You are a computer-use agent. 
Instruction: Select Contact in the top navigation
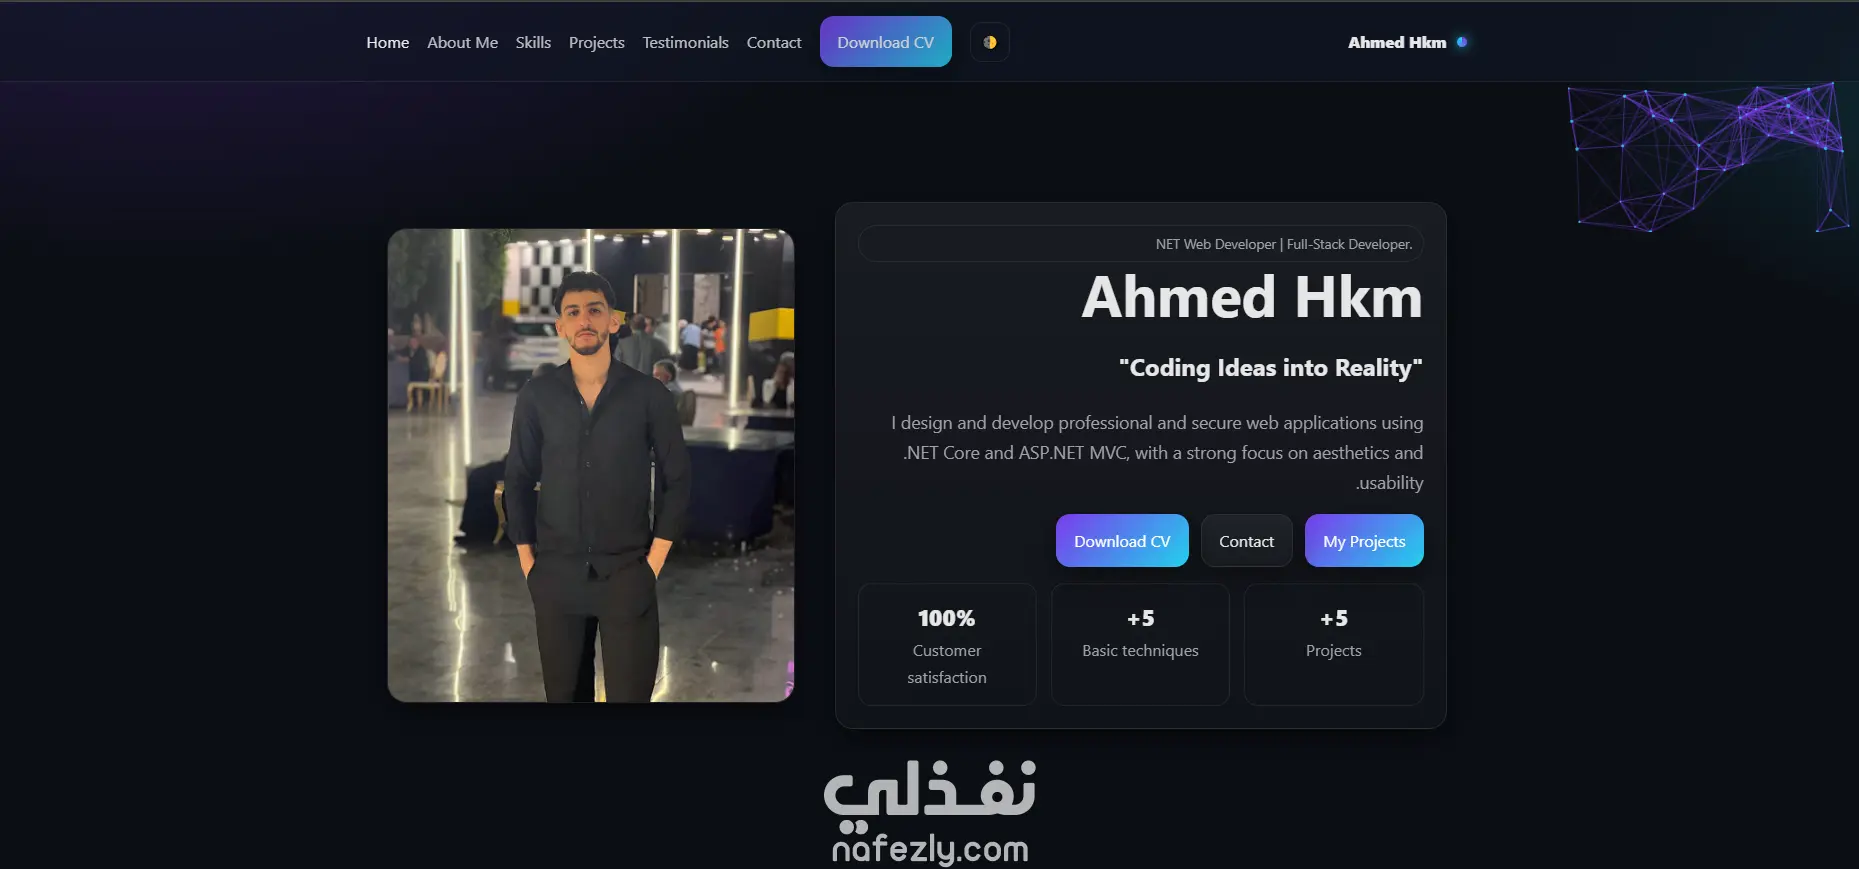774,42
